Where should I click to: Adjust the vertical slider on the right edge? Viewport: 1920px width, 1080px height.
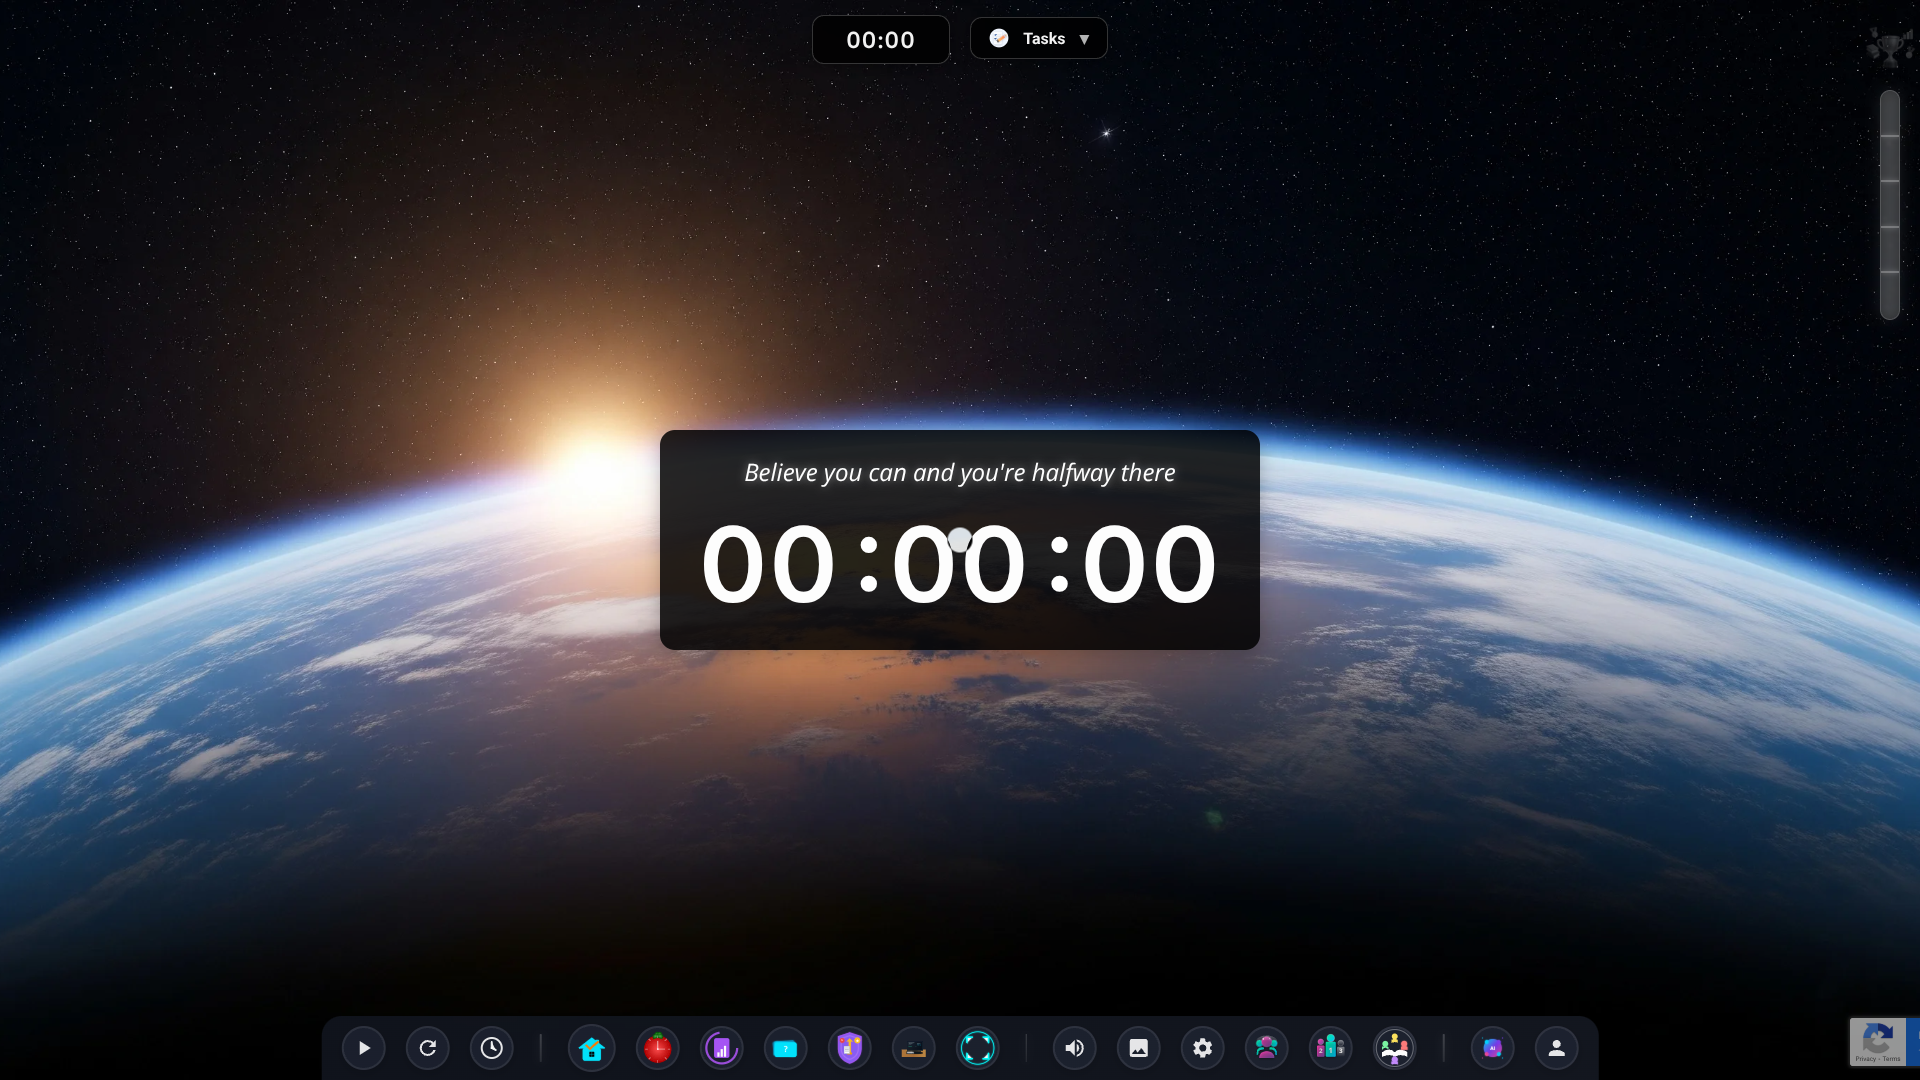1888,200
